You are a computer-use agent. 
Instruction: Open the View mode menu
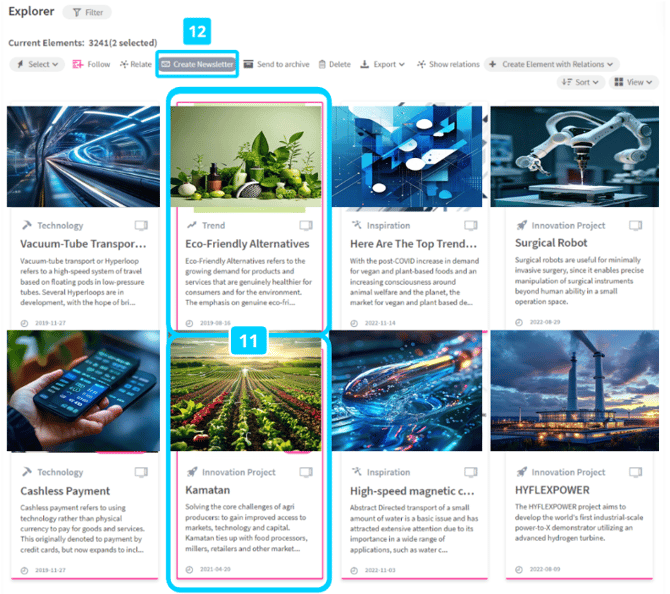coord(633,82)
